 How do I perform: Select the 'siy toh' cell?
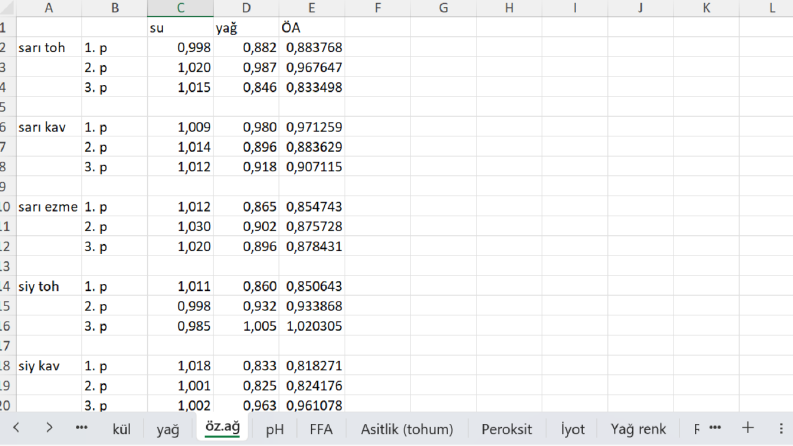pyautogui.click(x=49, y=286)
